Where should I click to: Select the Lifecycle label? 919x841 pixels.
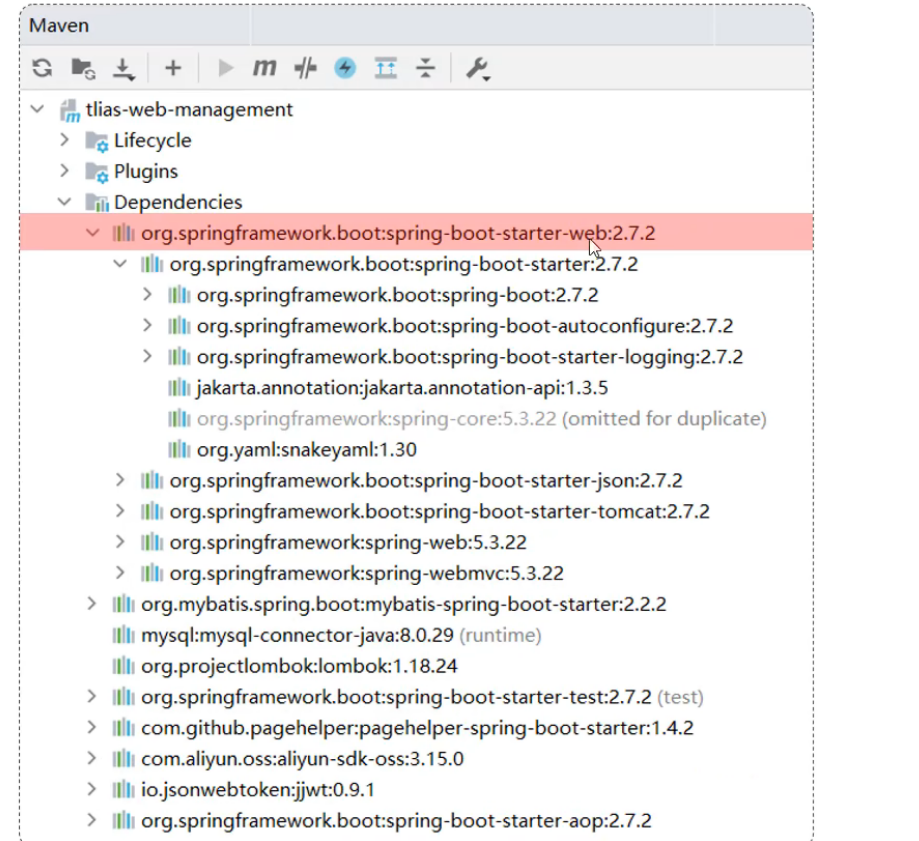pos(152,141)
